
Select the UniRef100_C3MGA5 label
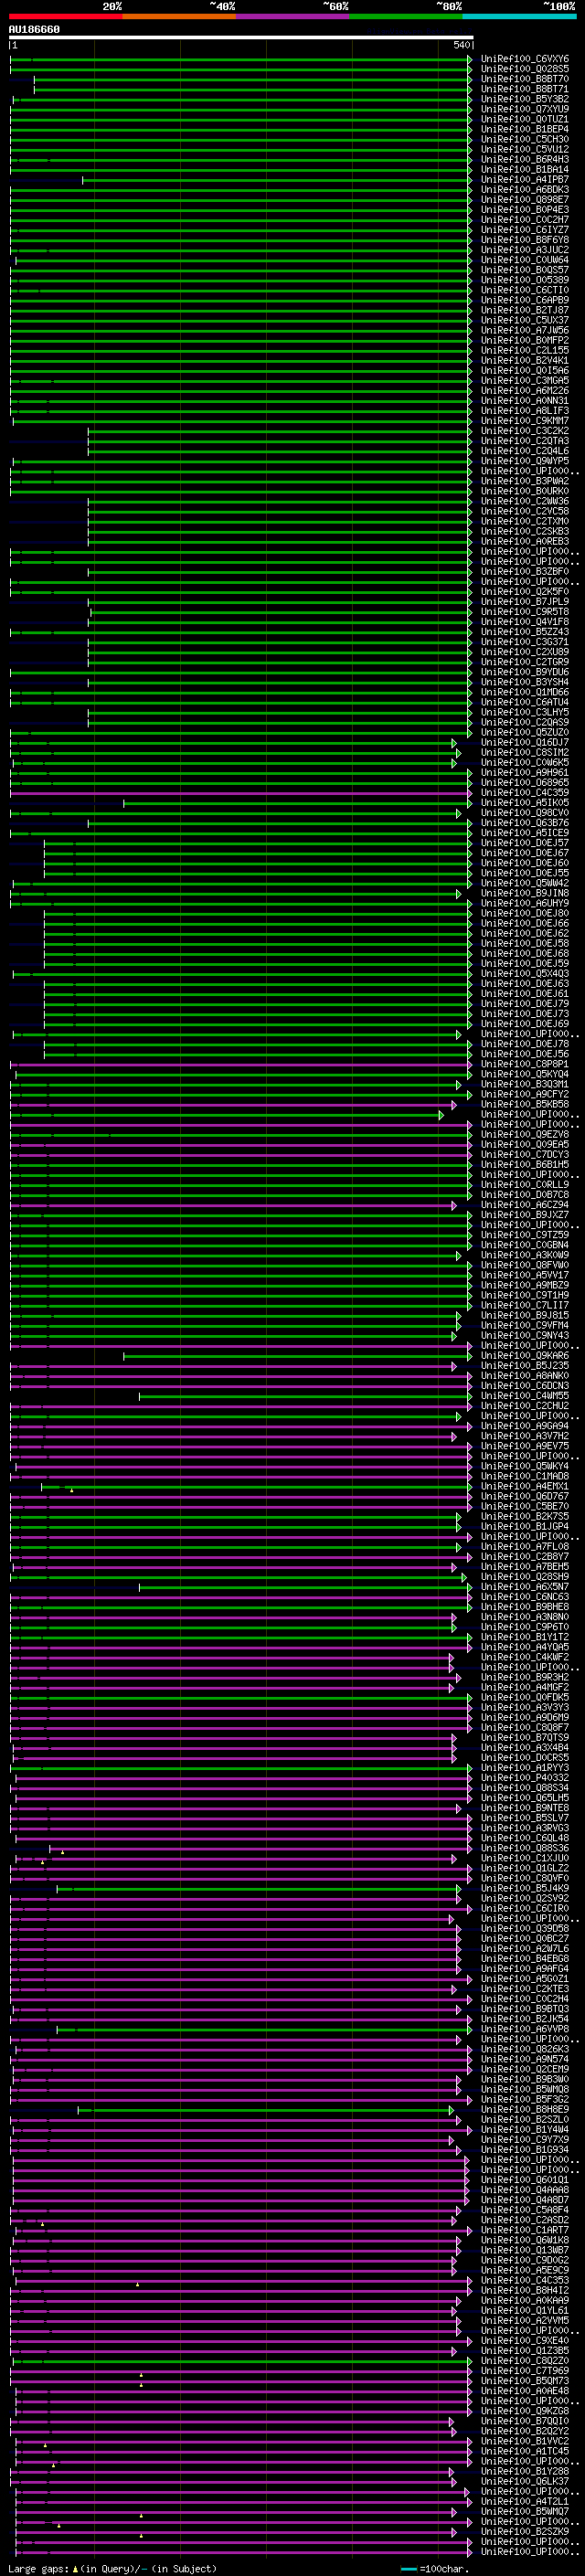point(525,381)
